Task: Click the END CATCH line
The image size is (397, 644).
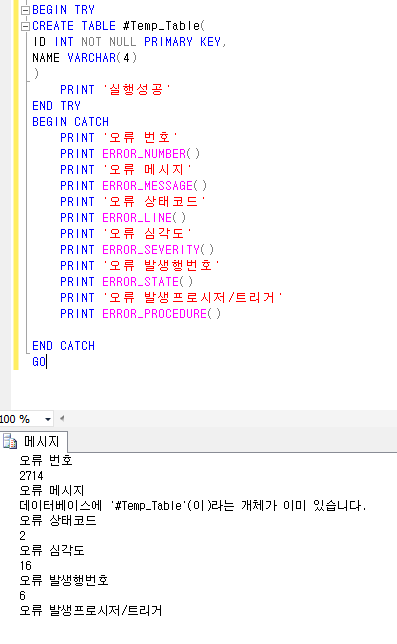Action: pyautogui.click(x=64, y=346)
